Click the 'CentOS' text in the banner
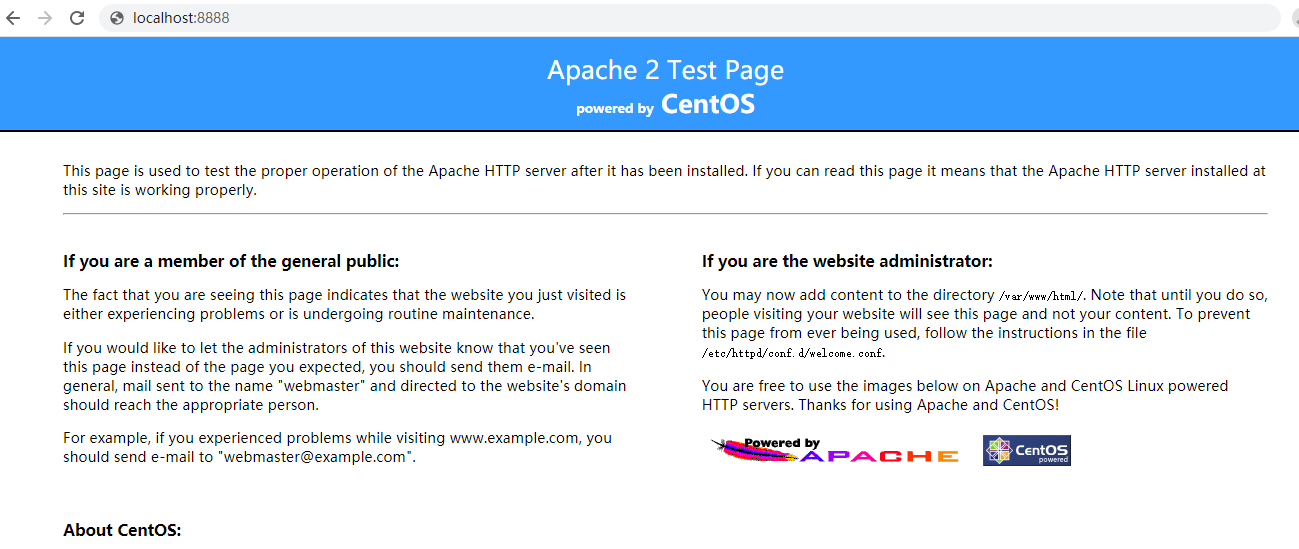Viewport: 1299px width, 549px height. (708, 104)
